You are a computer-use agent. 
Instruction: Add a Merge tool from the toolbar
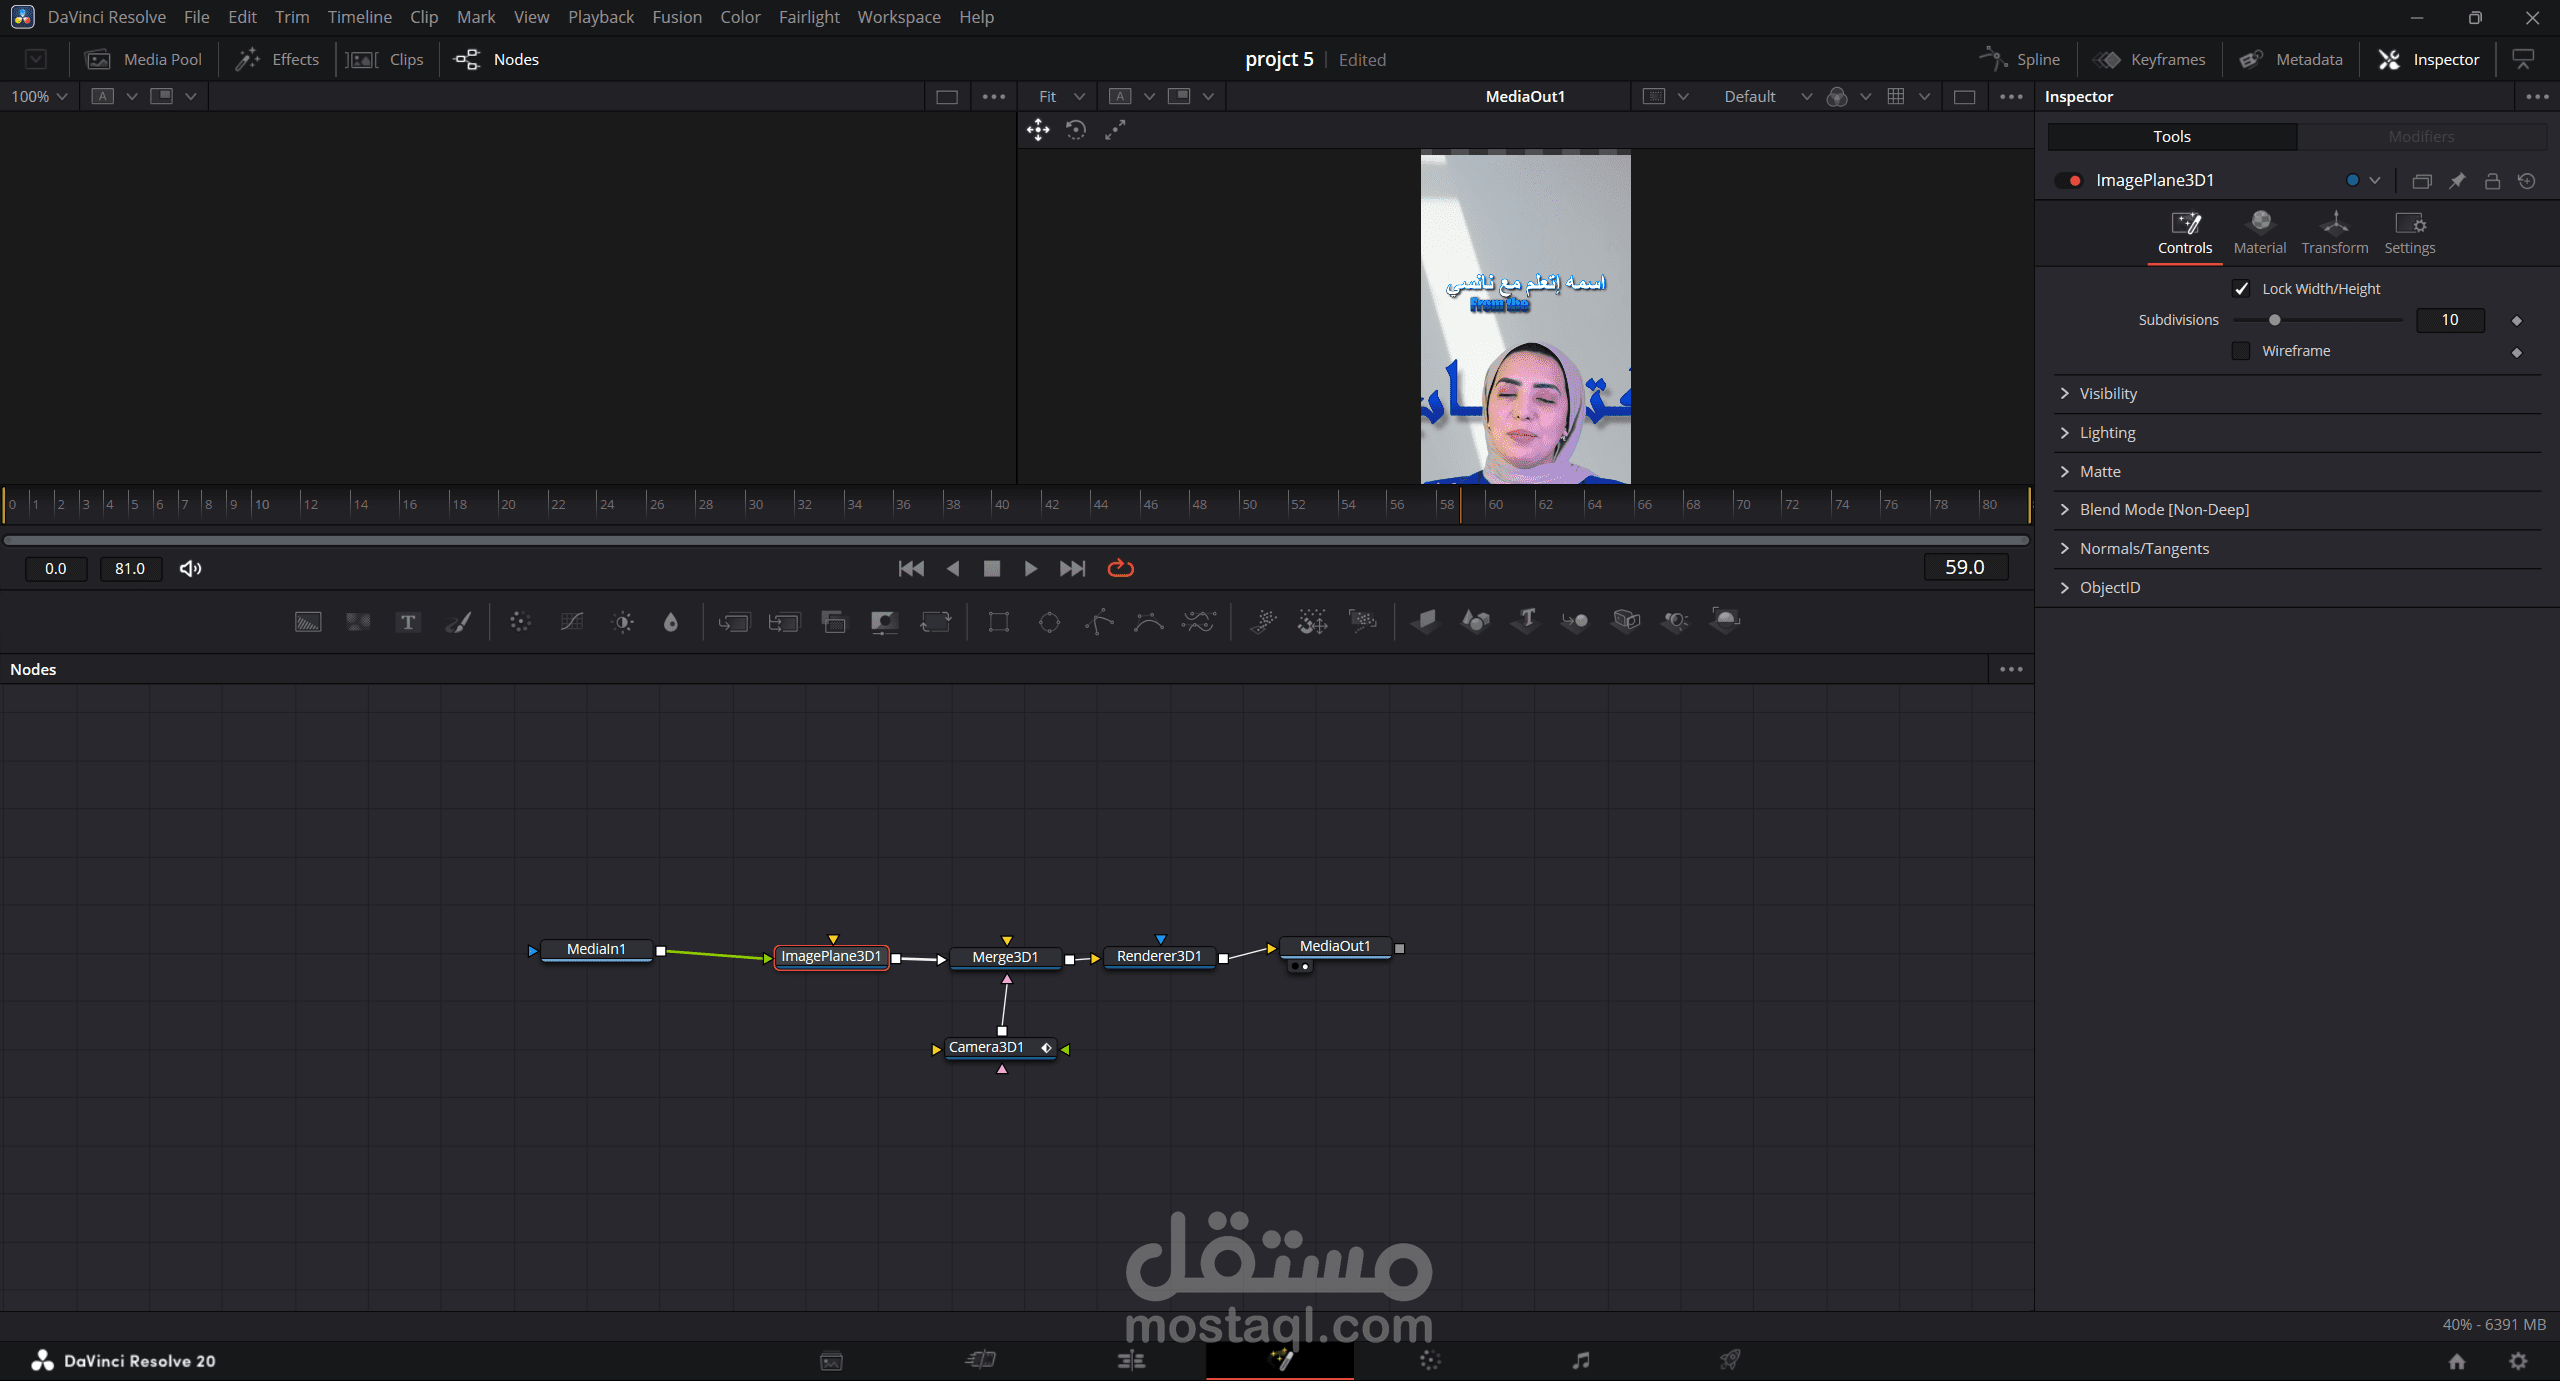(x=734, y=622)
